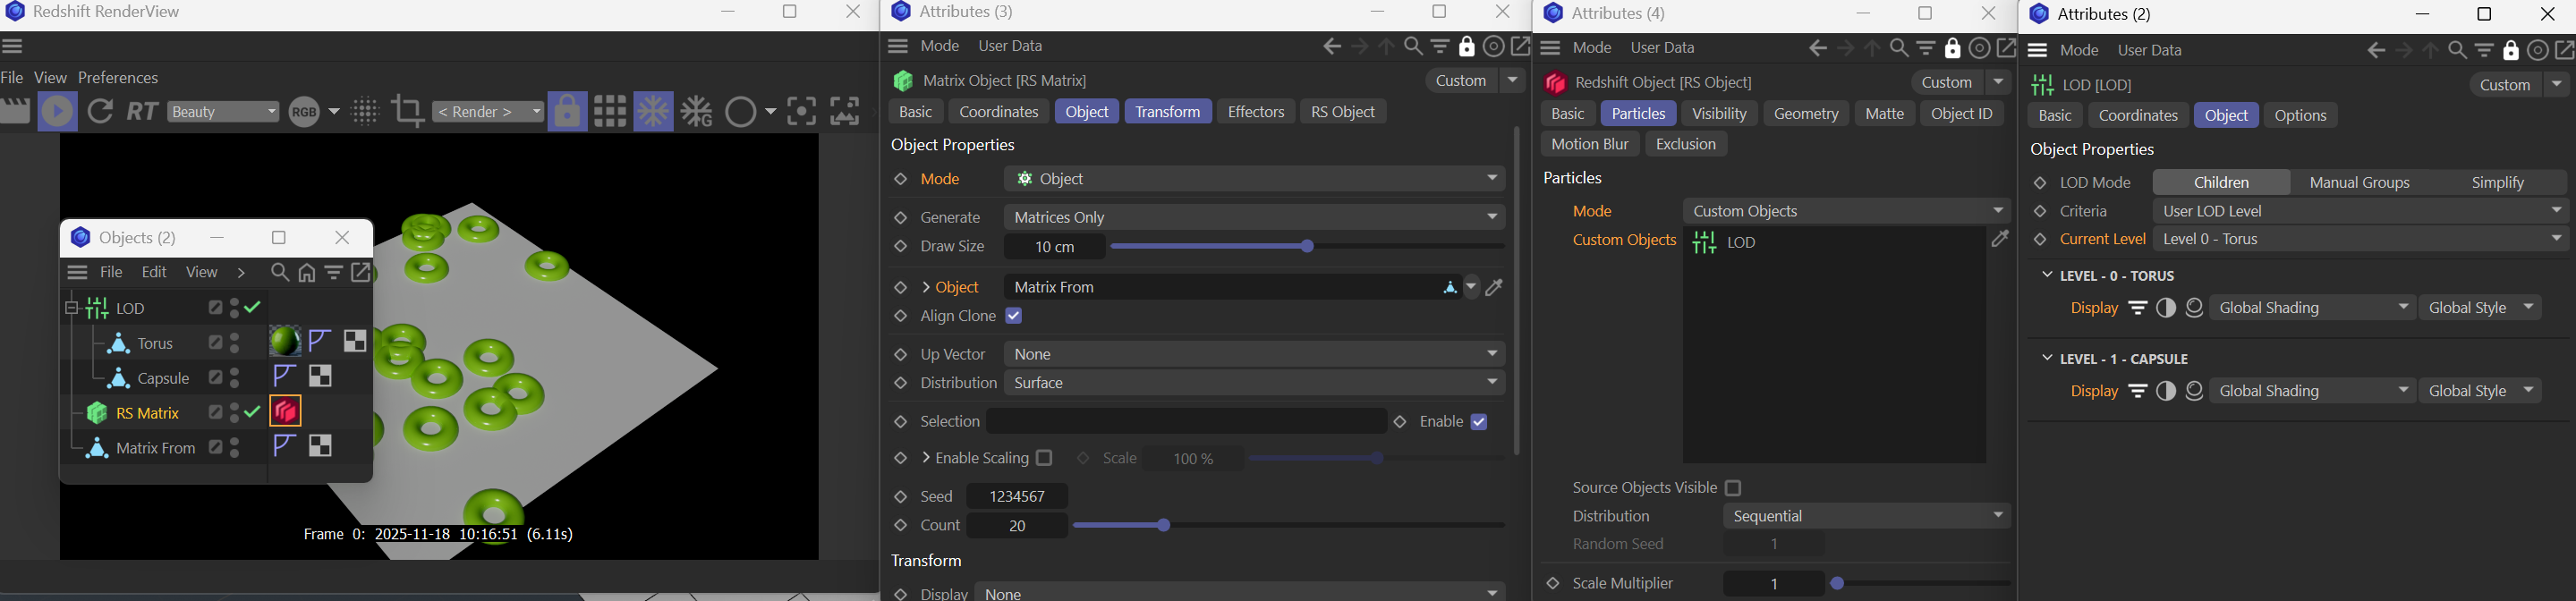Click the search icon in Objects manager
This screenshot has width=2576, height=601.
pyautogui.click(x=280, y=273)
